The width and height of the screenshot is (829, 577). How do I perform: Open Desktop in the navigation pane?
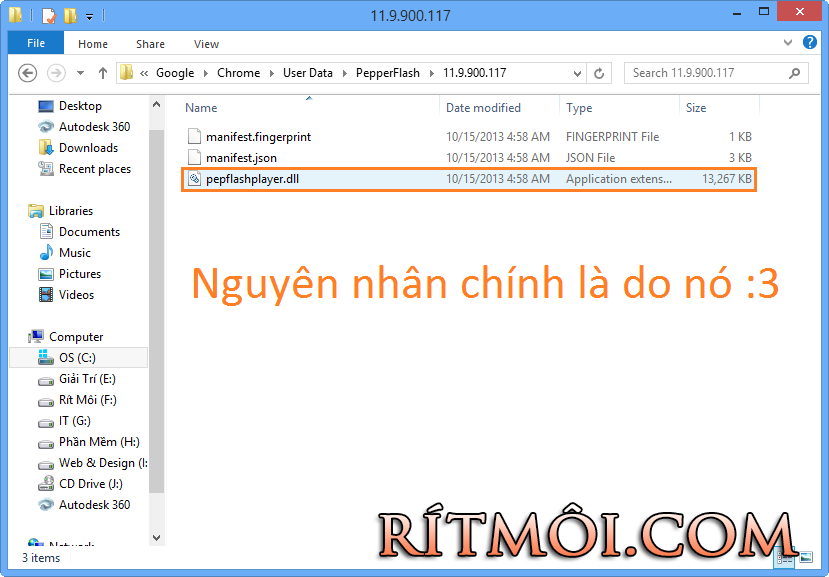[80, 106]
